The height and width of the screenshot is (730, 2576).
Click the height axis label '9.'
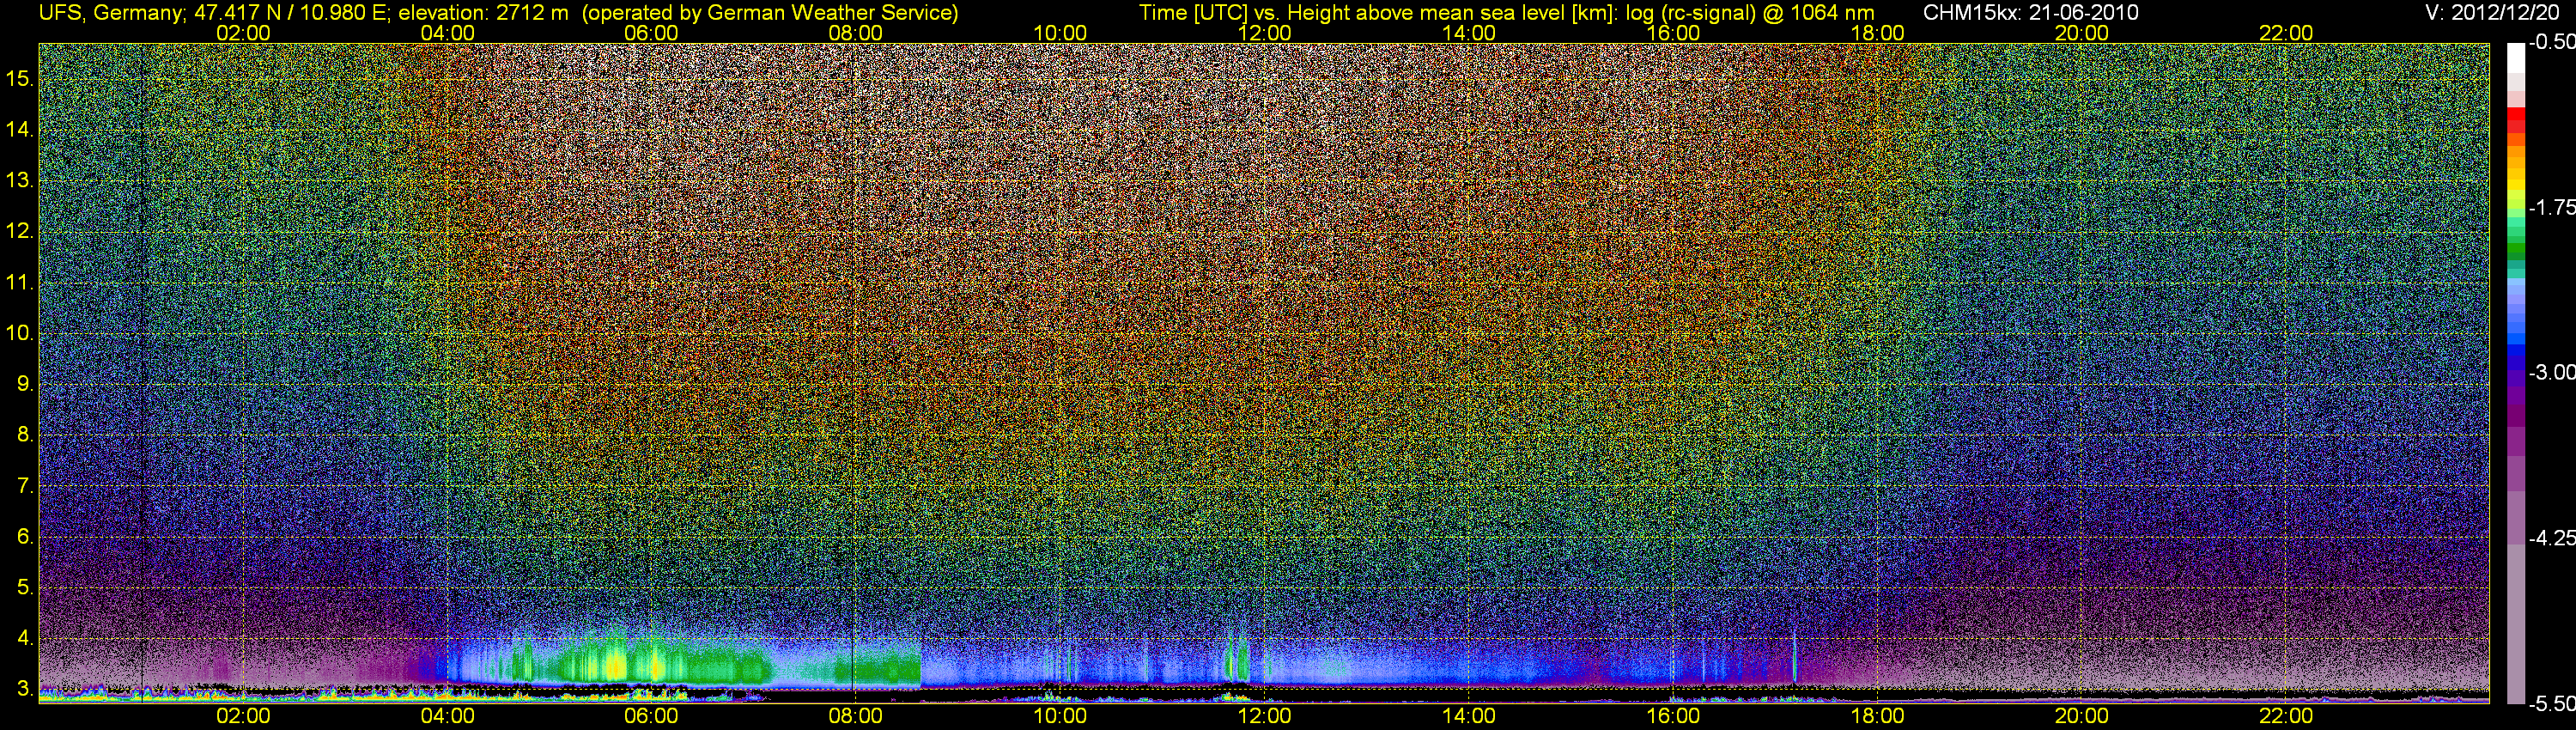[25, 383]
